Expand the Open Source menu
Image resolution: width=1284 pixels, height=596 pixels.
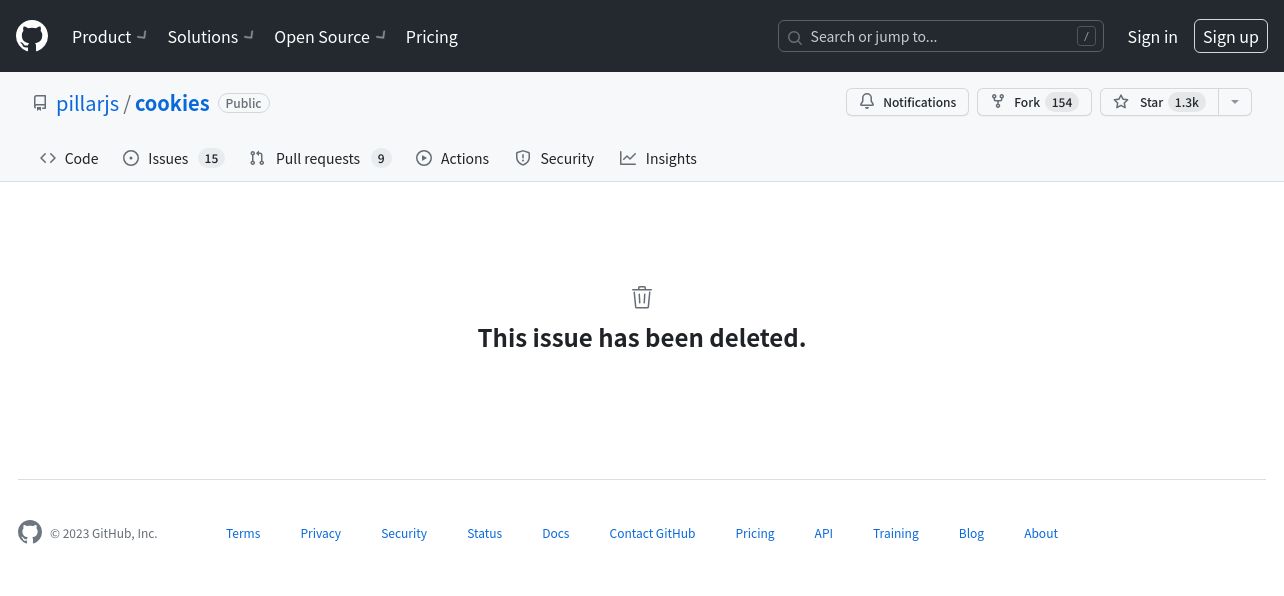[329, 36]
